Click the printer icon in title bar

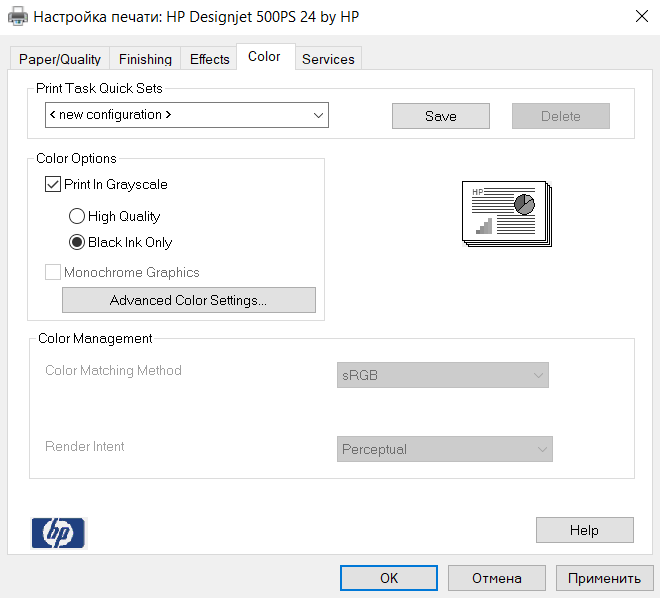point(18,16)
